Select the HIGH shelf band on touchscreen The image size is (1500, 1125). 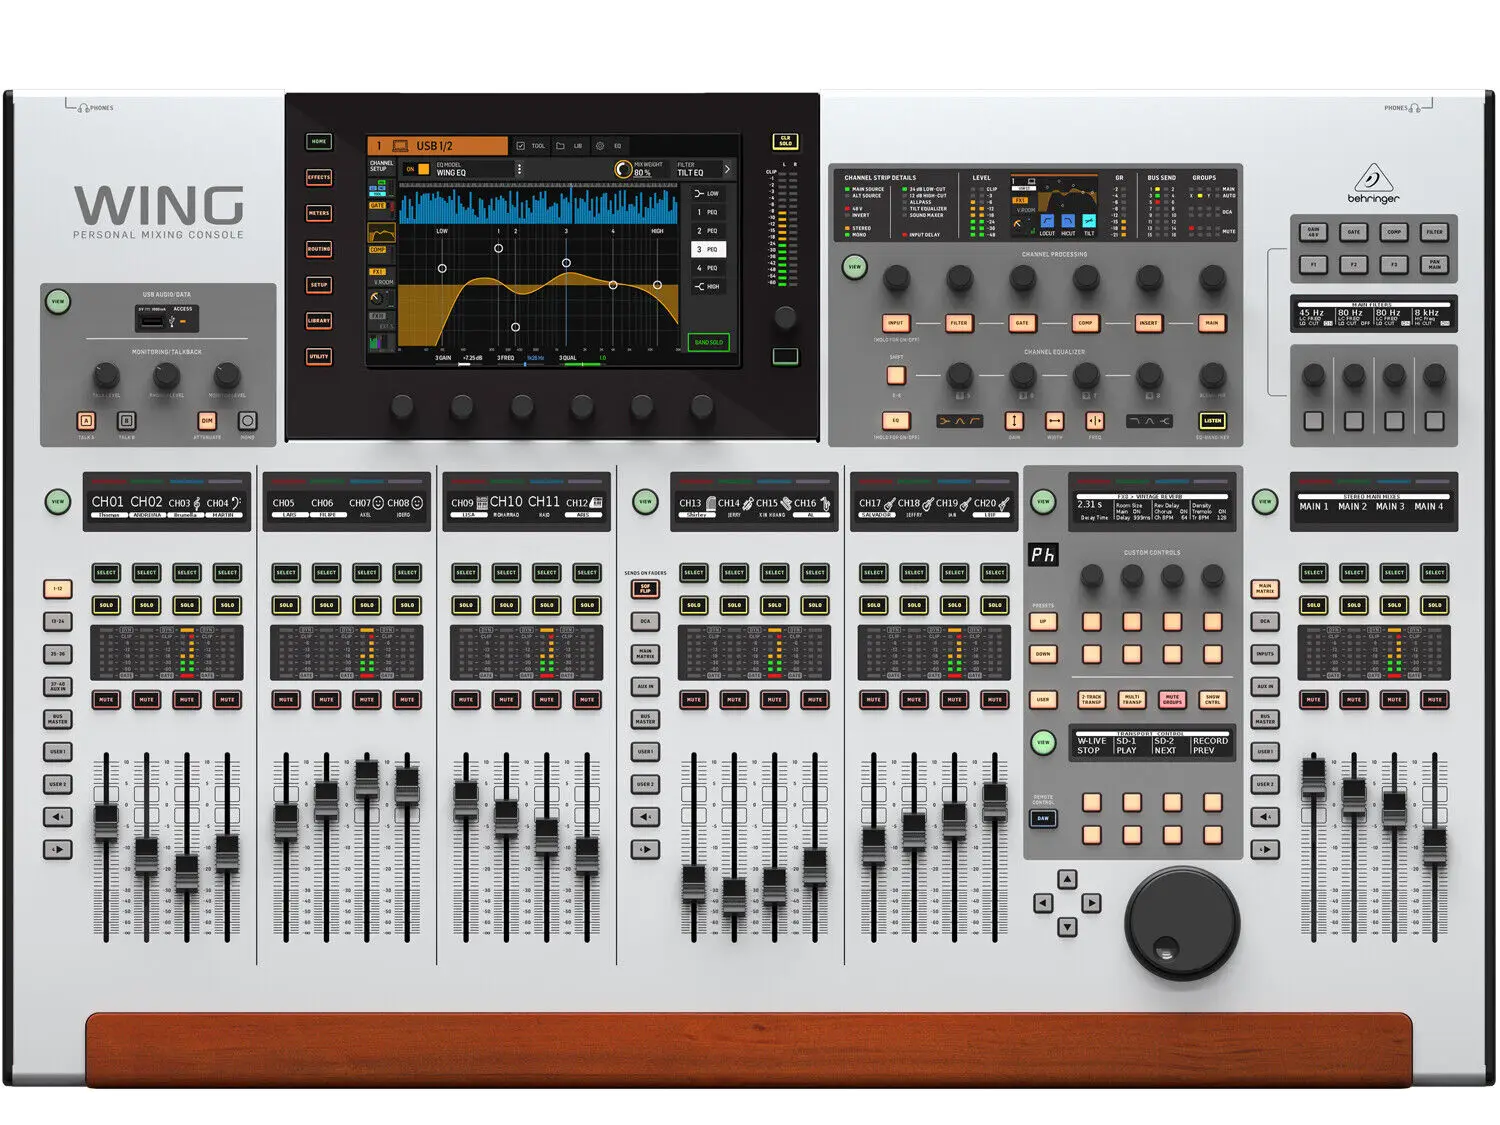(x=707, y=287)
